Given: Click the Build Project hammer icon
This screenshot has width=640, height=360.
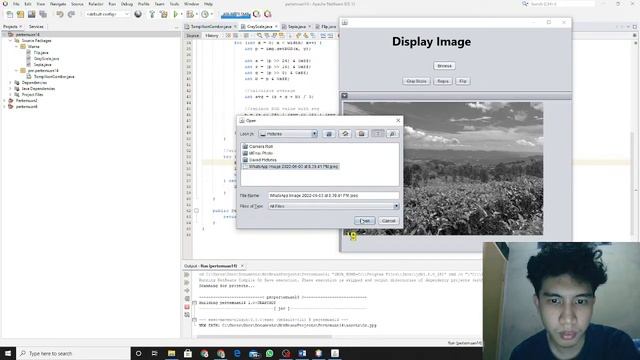Looking at the screenshot, I should coord(152,14).
